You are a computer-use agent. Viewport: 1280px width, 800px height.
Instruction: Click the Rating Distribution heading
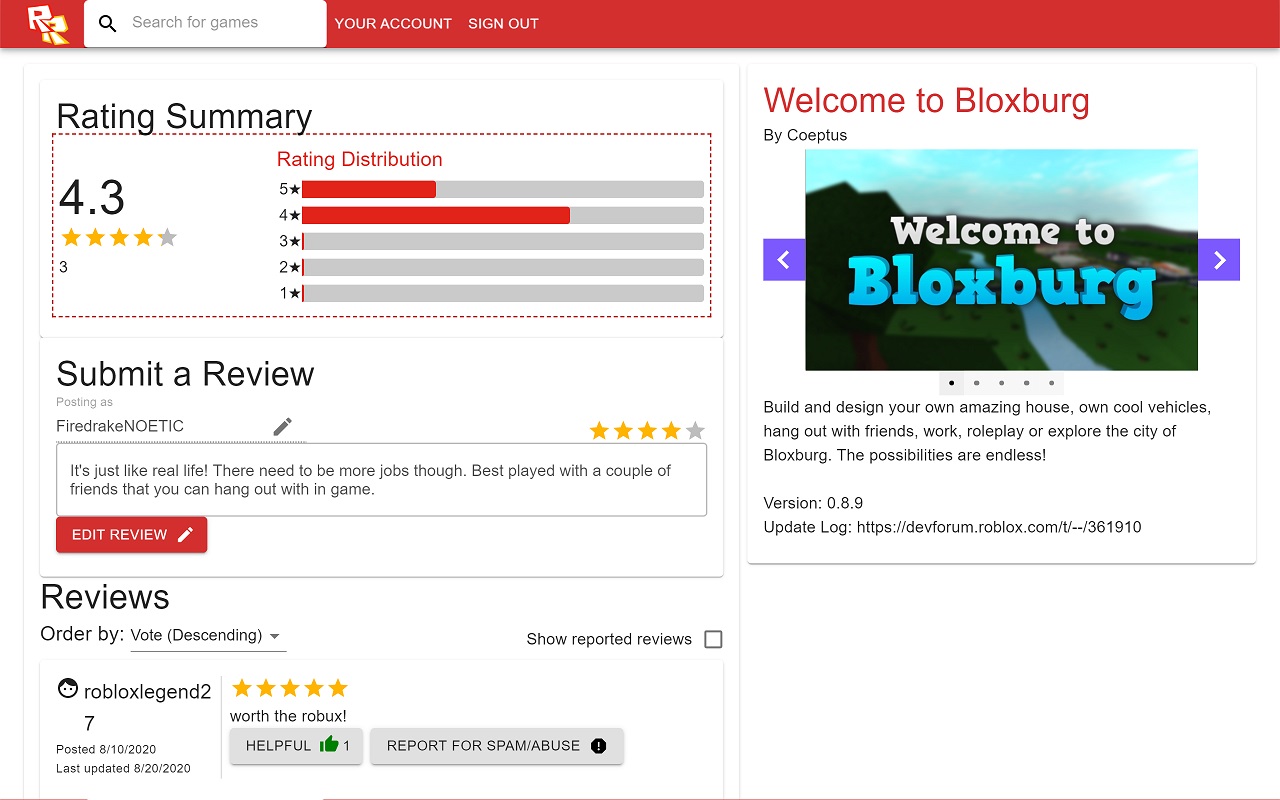pyautogui.click(x=359, y=160)
